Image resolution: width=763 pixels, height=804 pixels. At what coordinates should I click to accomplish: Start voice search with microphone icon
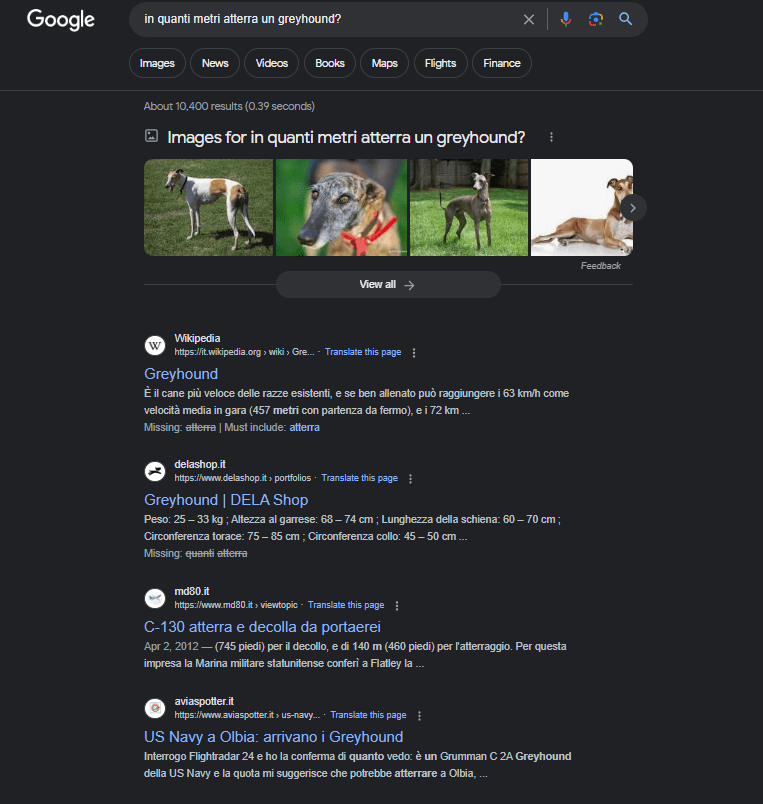tap(566, 19)
